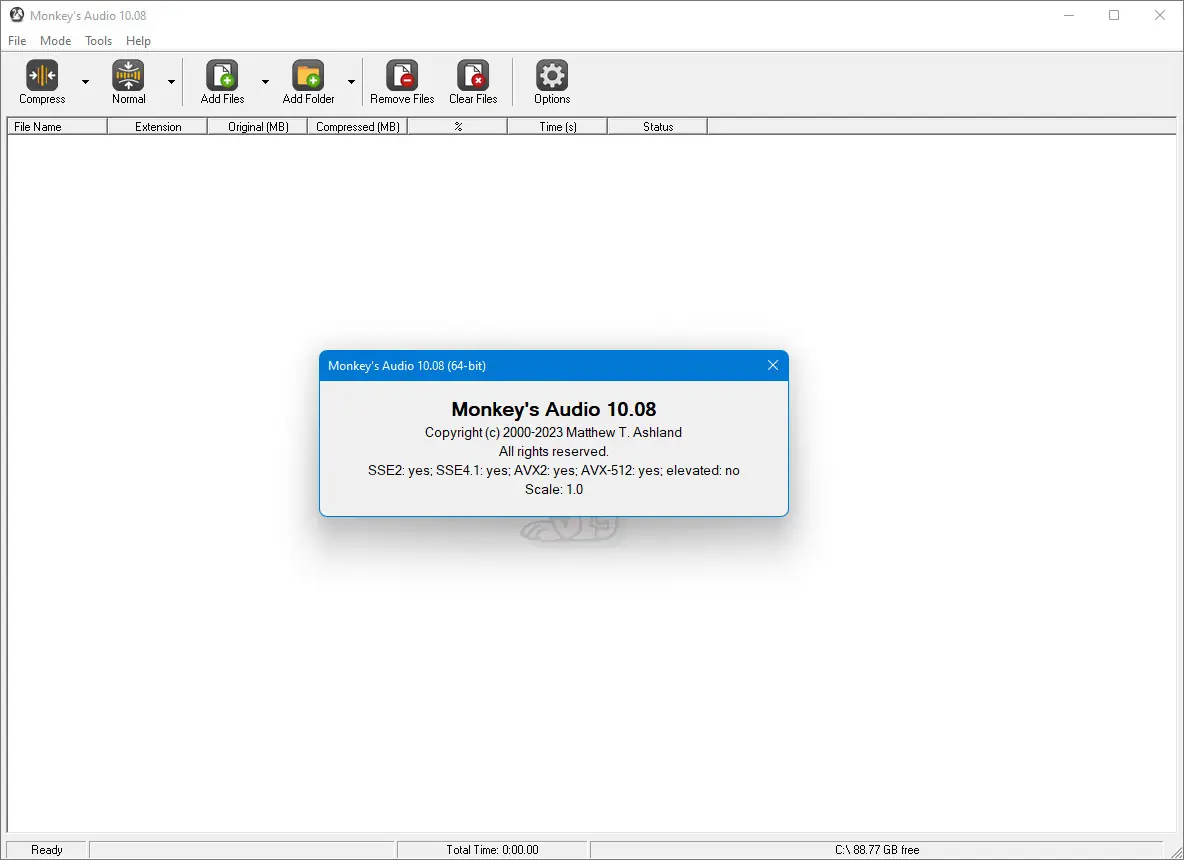Click the Add Folder icon
This screenshot has height=860, width=1184.
pyautogui.click(x=308, y=76)
